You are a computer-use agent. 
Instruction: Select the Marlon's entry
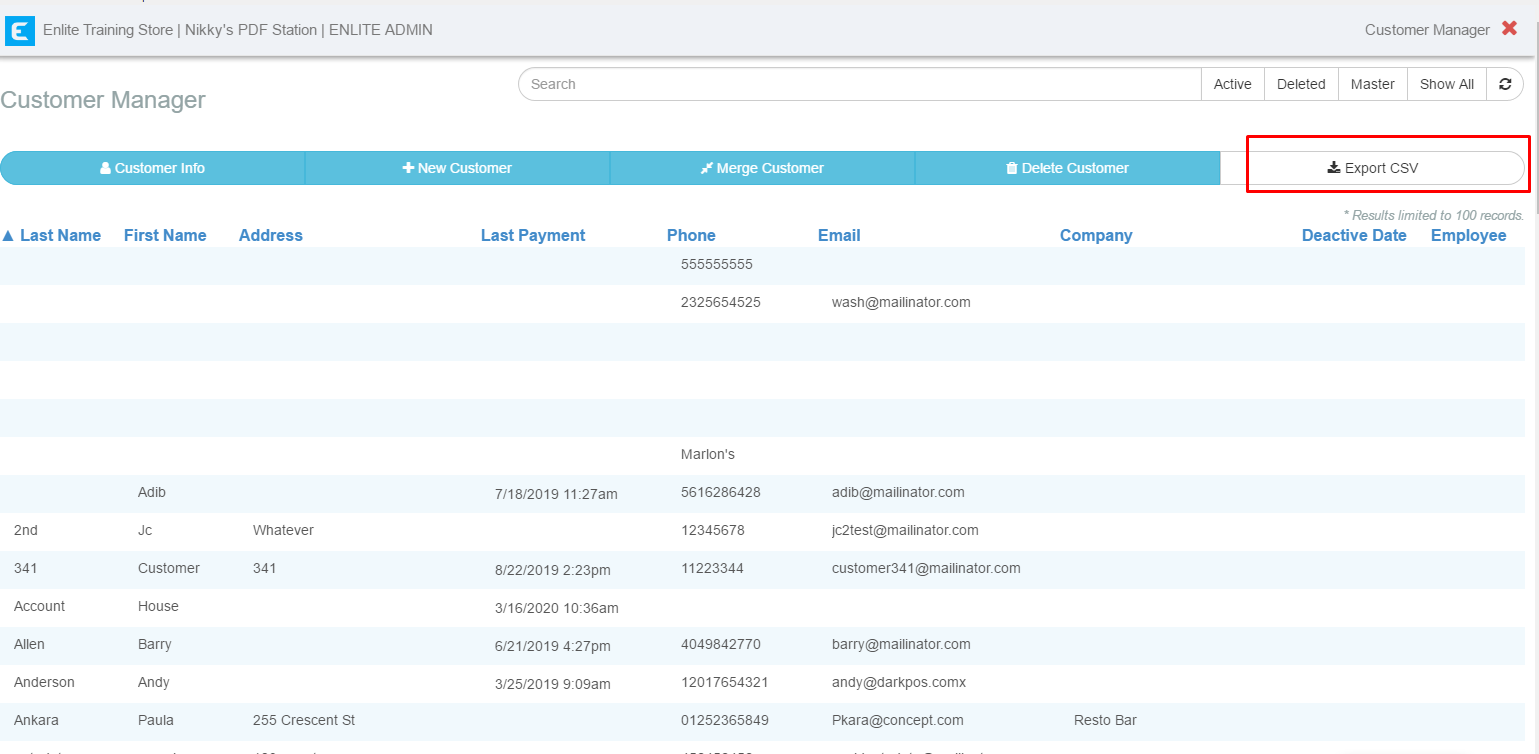coord(708,454)
